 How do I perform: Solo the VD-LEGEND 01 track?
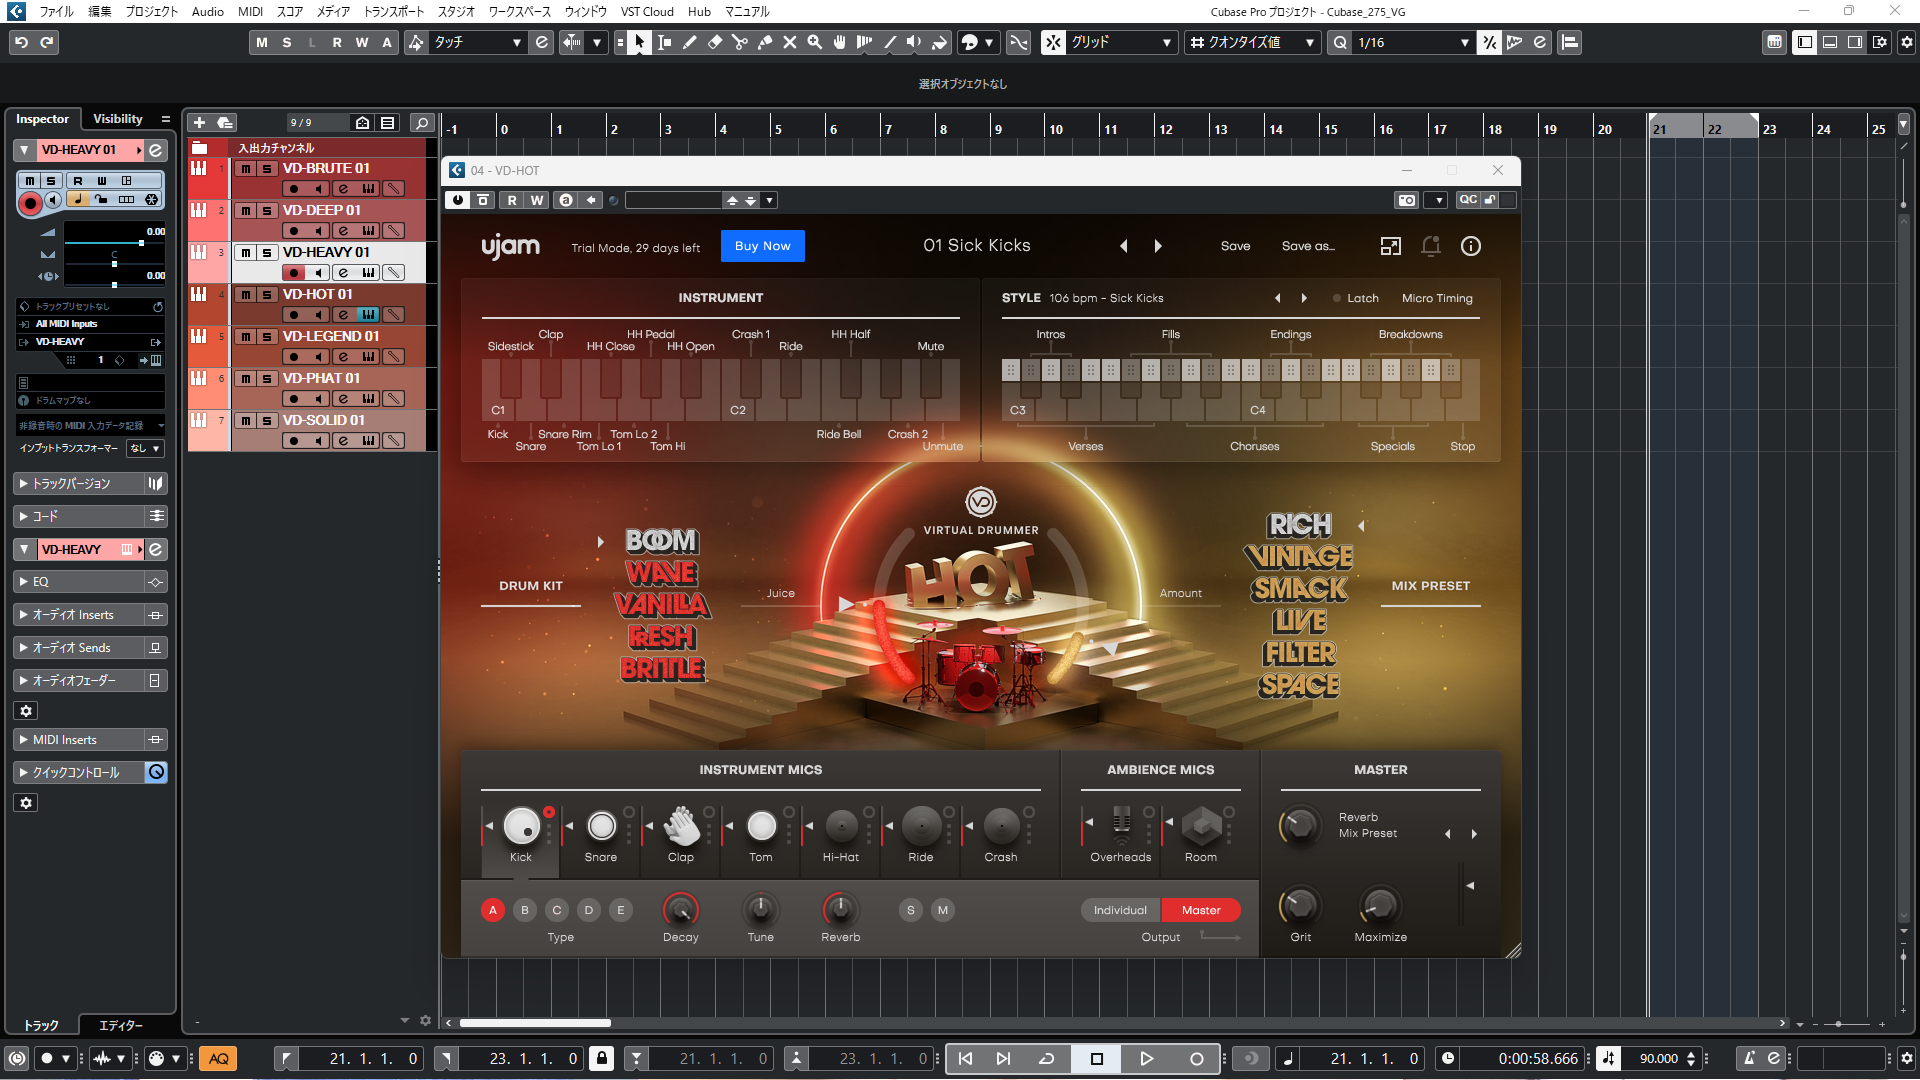click(x=267, y=337)
